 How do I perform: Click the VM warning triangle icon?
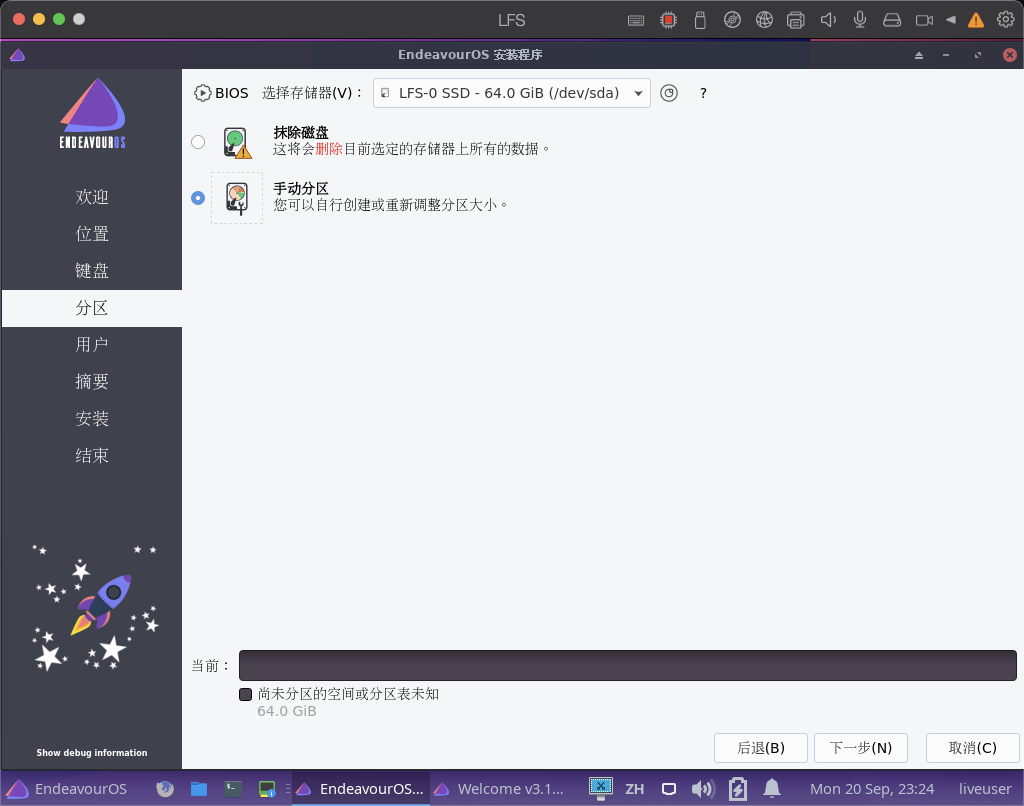click(x=976, y=20)
